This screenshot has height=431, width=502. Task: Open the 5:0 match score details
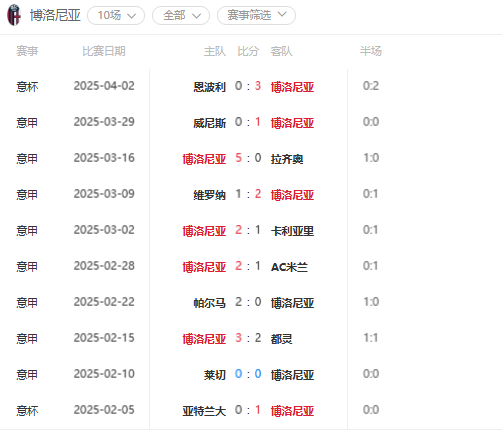(248, 158)
